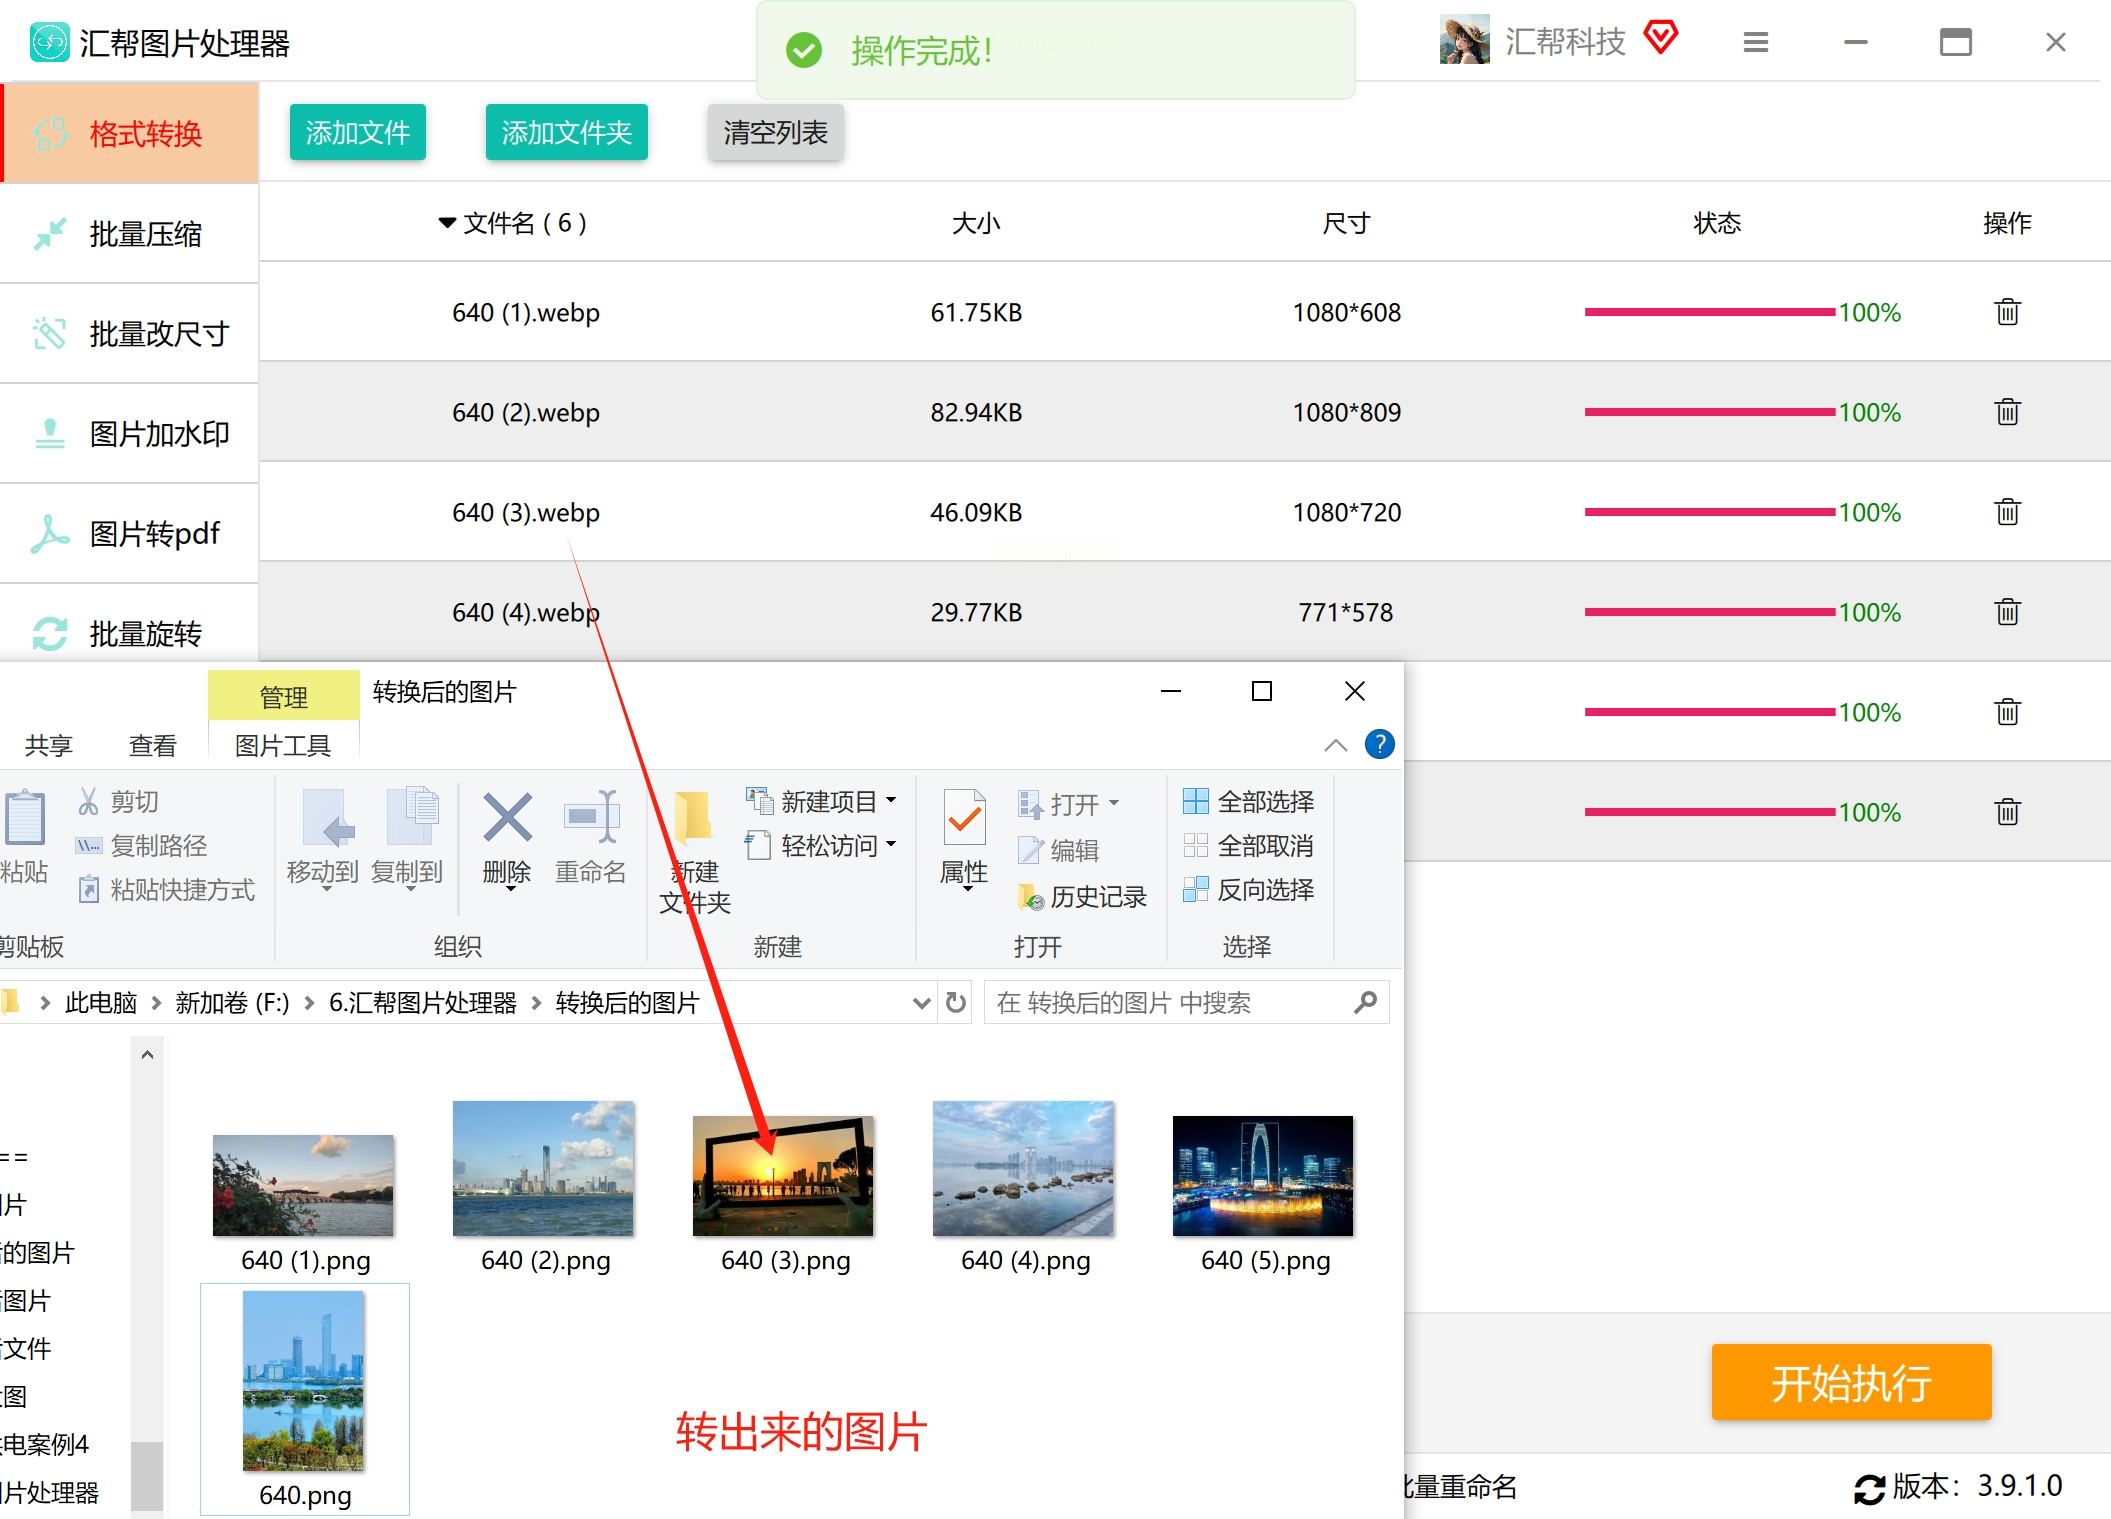Click the blue help question mark icon
The height and width of the screenshot is (1519, 2111).
1379,744
